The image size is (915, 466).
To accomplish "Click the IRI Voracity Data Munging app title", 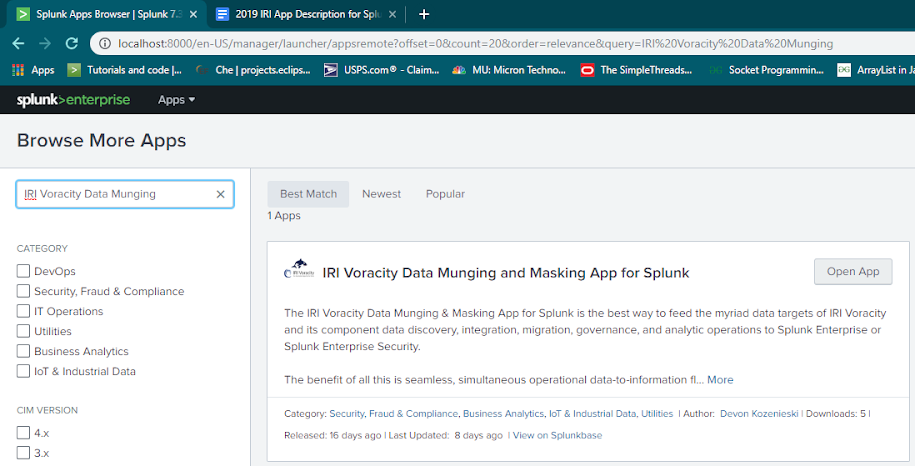I will 506,273.
